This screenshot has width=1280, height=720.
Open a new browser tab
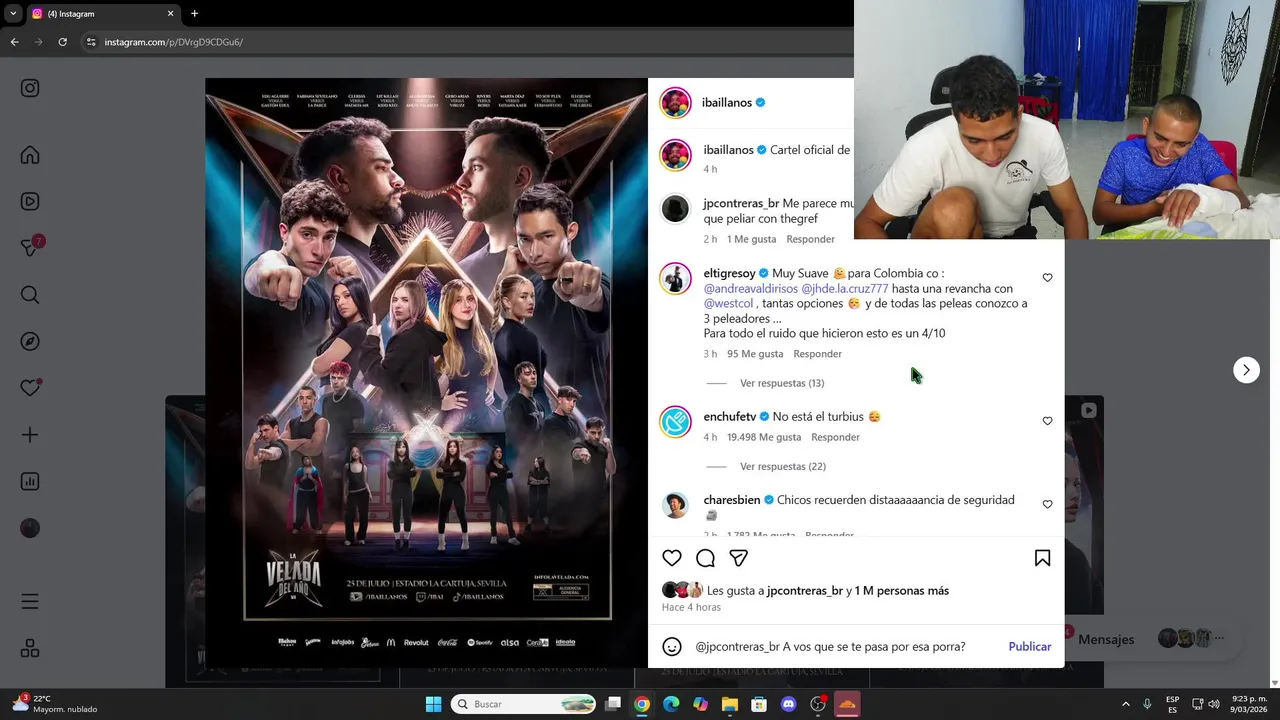(x=194, y=14)
